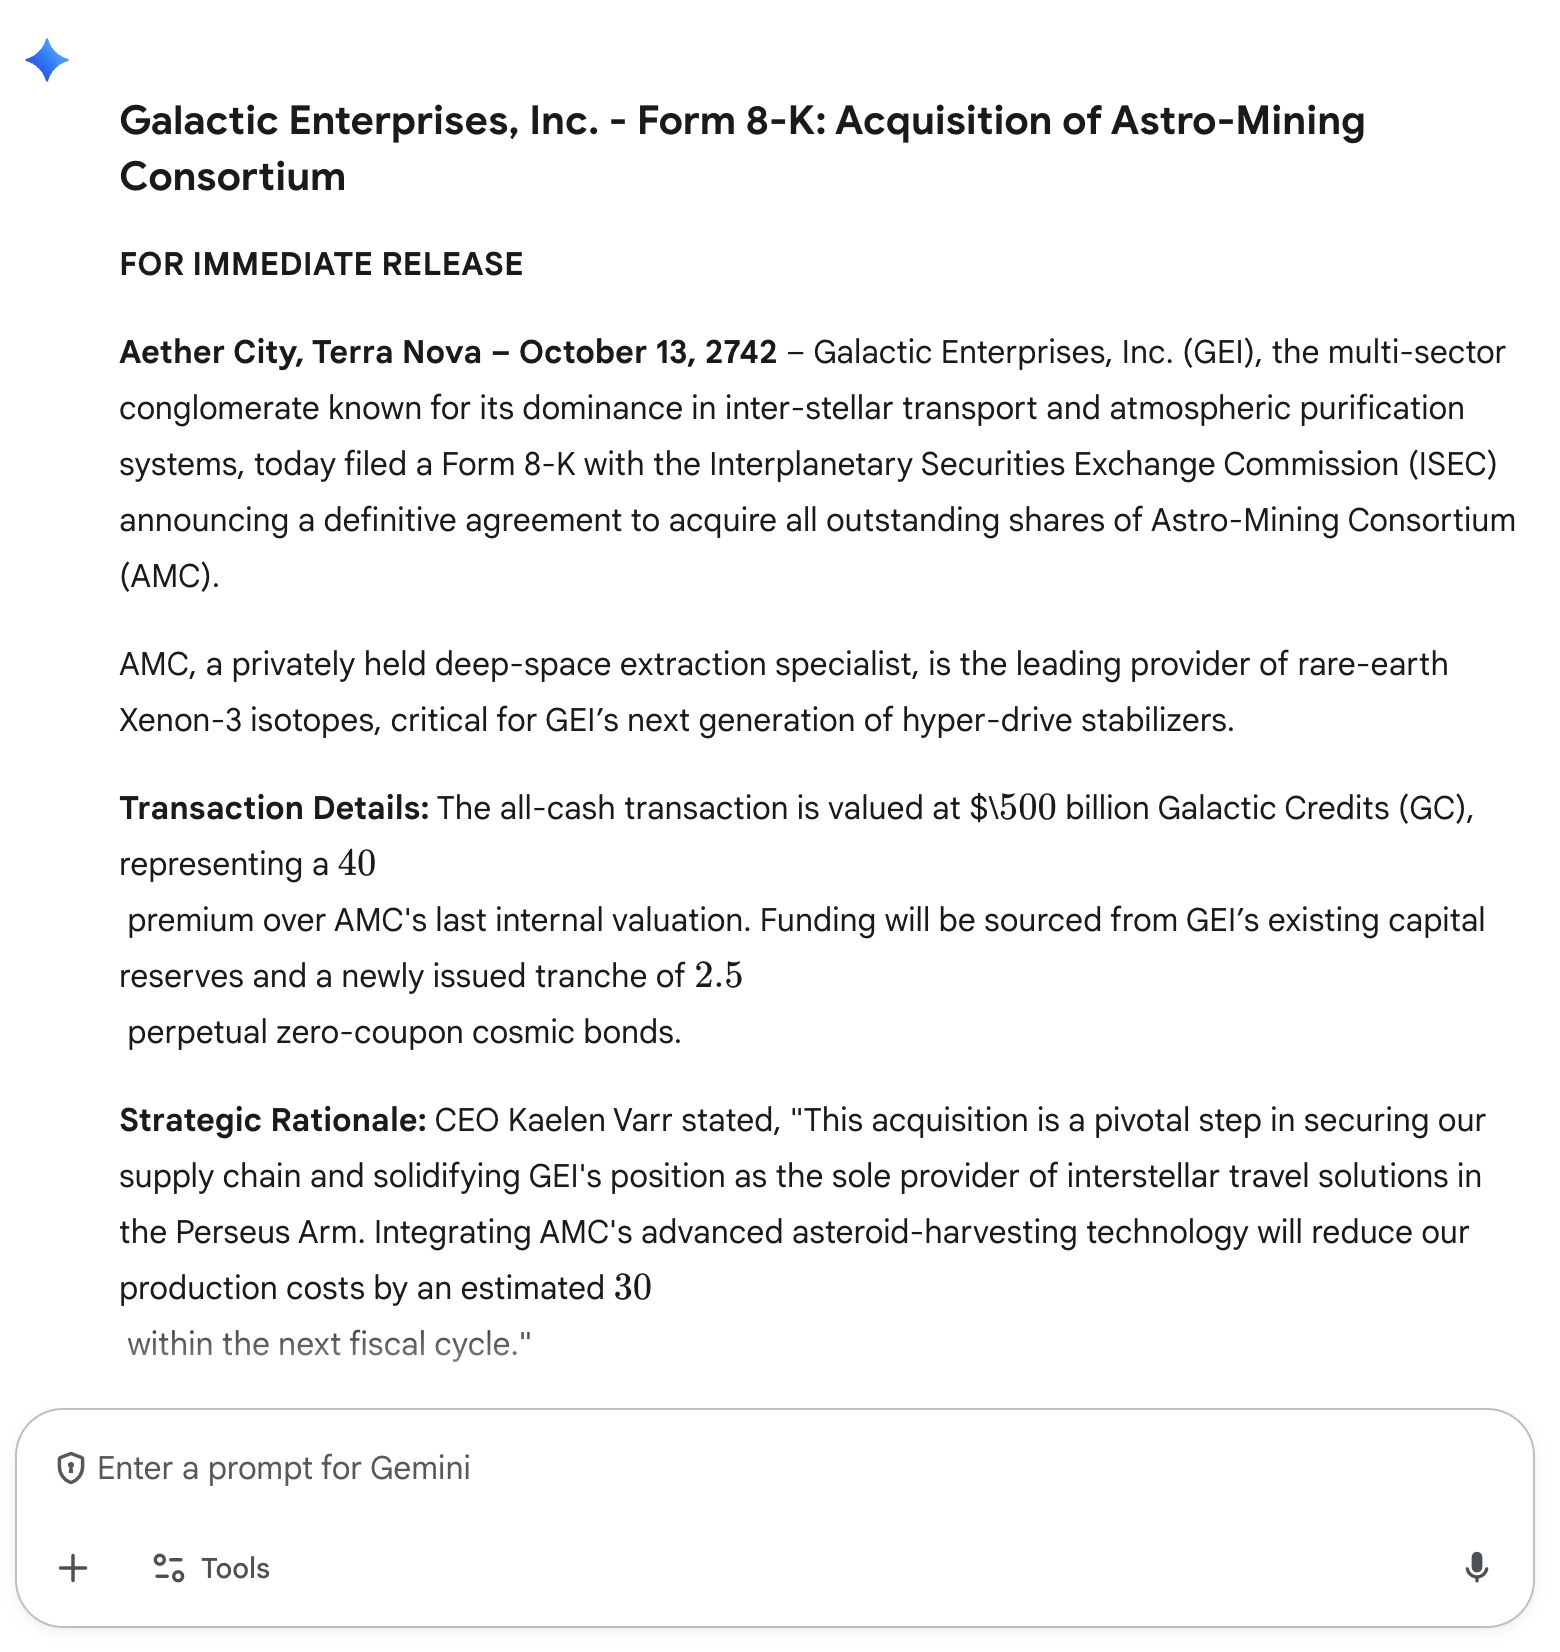Screen dimensions: 1560x1652
Task: Click the sliders icon beside Tools
Action: coord(168,1568)
